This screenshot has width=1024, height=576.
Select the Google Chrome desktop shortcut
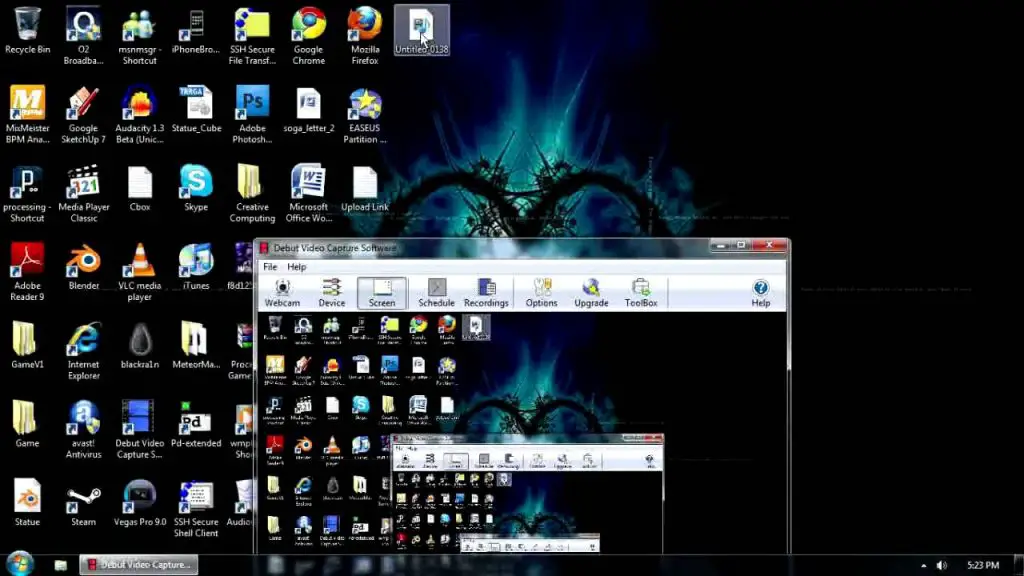(x=308, y=35)
